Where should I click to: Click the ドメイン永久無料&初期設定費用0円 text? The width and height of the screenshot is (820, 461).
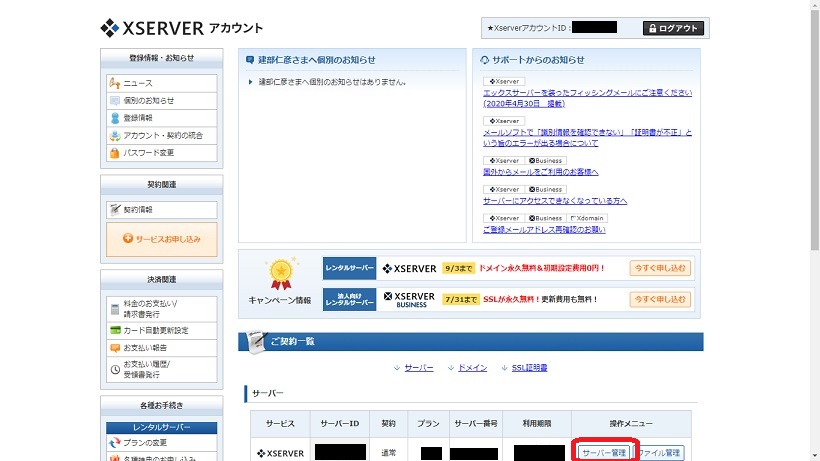tap(542, 268)
